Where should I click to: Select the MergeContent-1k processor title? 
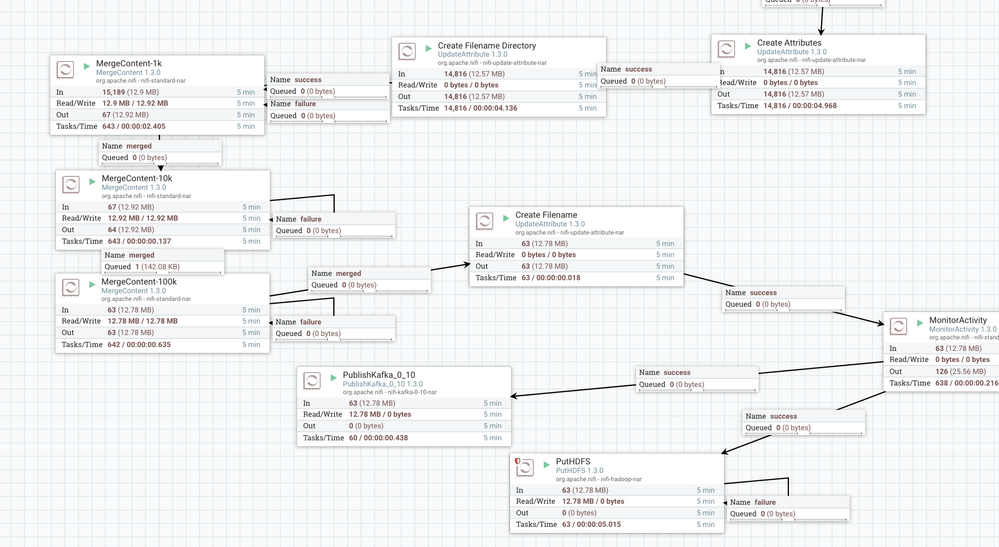[x=129, y=63]
